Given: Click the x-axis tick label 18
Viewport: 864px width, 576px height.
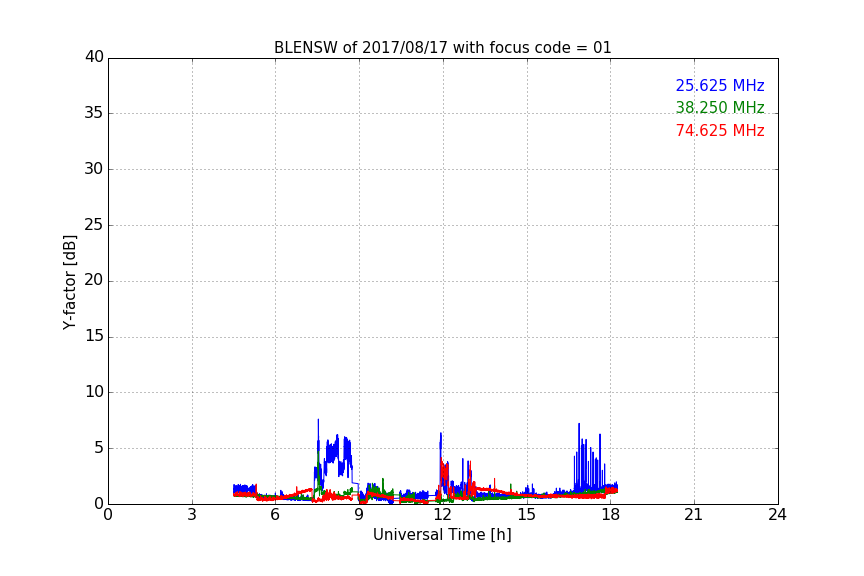Looking at the screenshot, I should [x=610, y=515].
